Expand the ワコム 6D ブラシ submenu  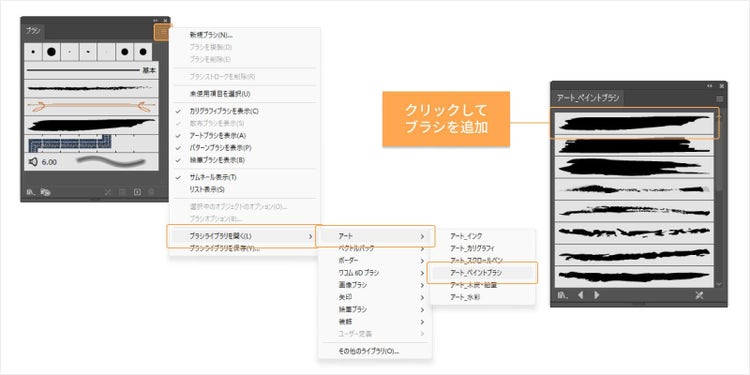pyautogui.click(x=375, y=273)
